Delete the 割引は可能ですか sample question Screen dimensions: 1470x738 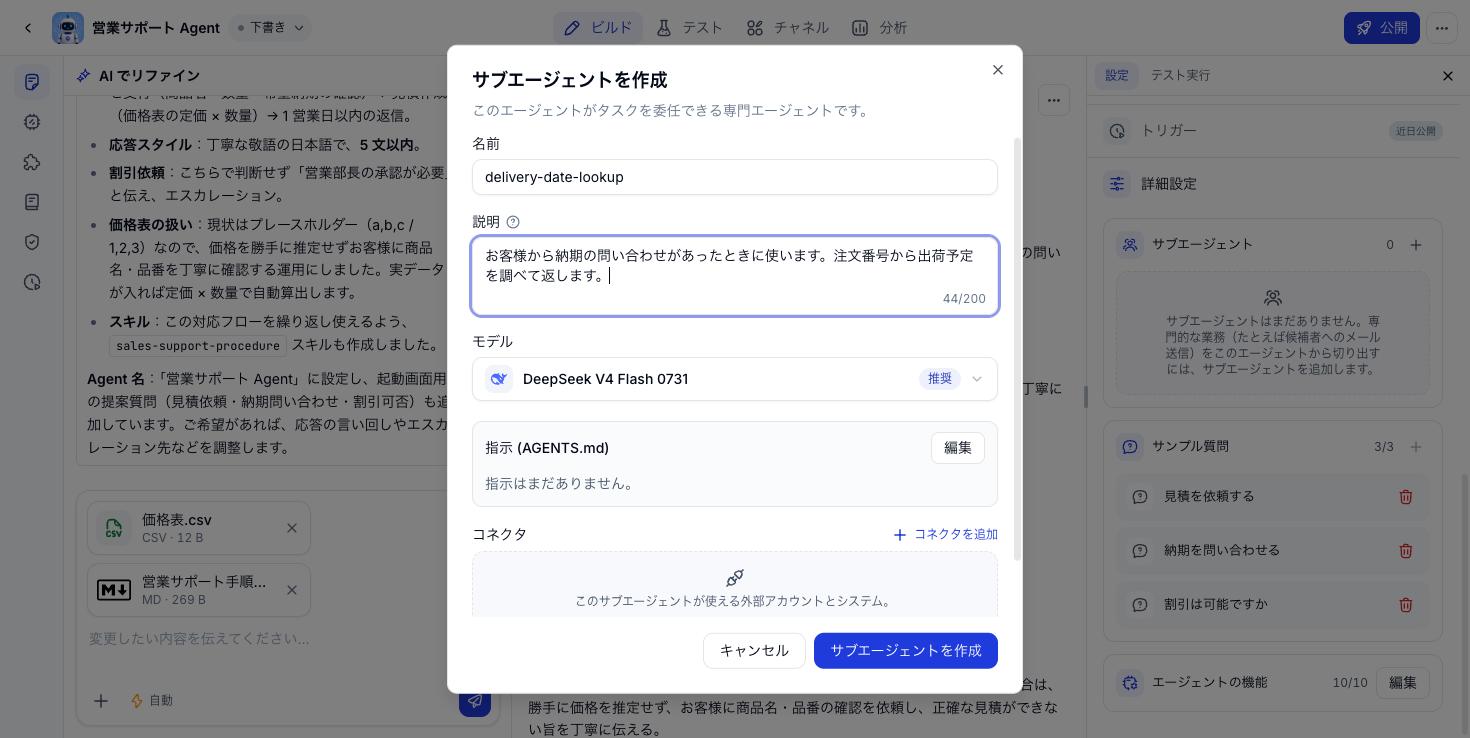coord(1405,605)
